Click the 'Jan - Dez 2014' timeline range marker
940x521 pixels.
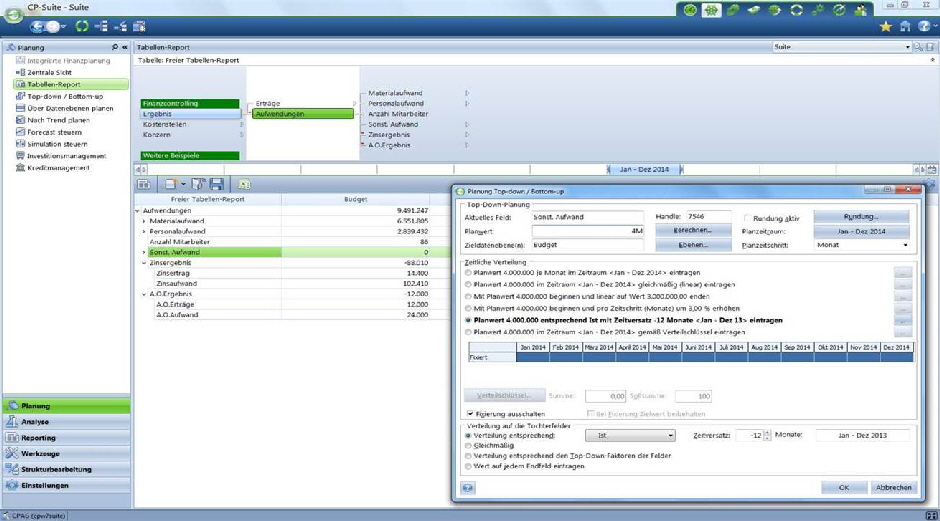click(x=644, y=170)
